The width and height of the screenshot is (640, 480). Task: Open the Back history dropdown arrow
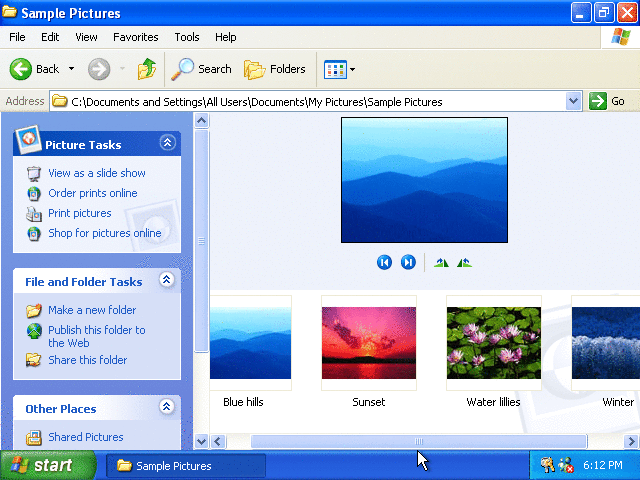[x=71, y=69]
